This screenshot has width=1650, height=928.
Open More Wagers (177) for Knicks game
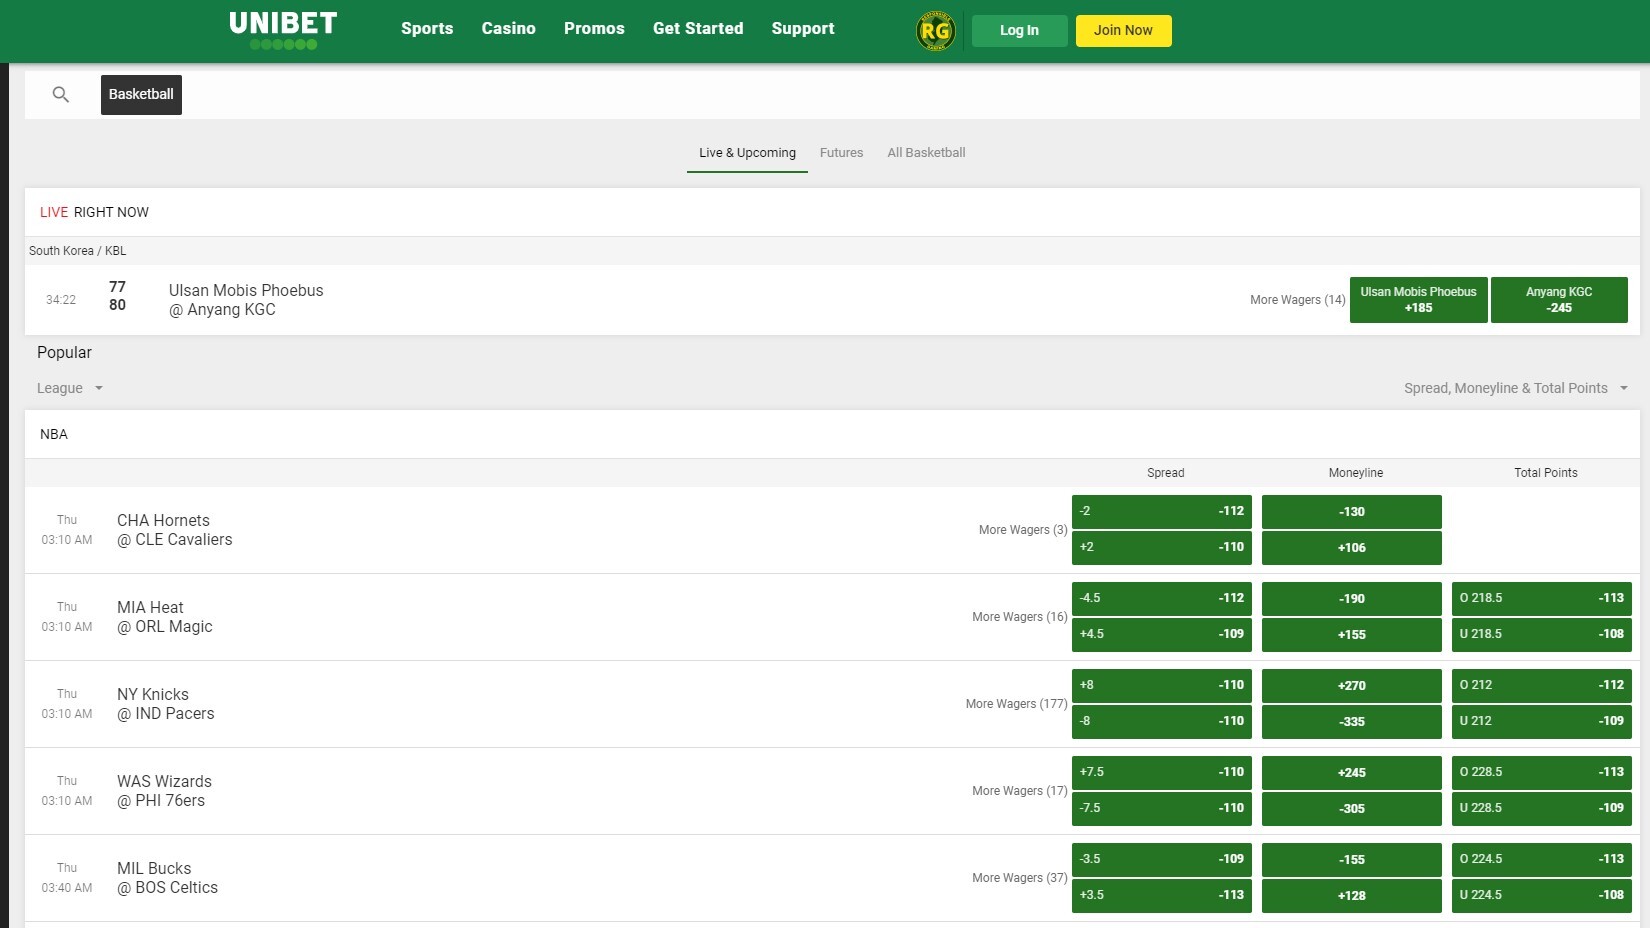1016,704
